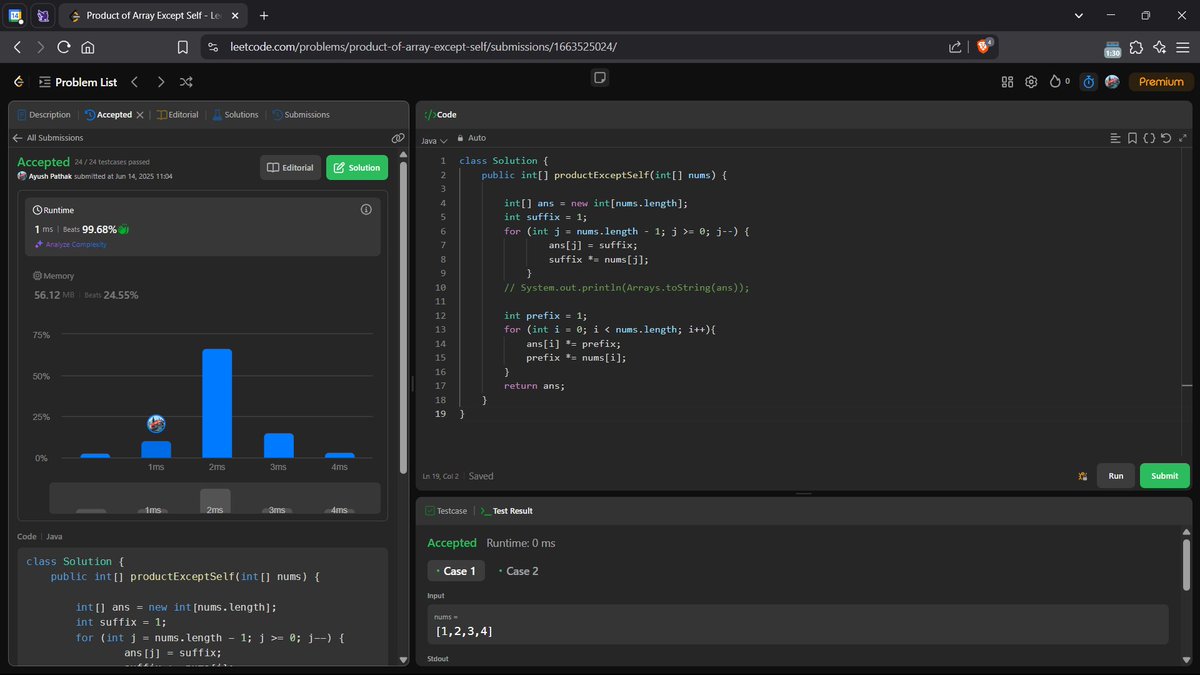
Task: Click the Run button
Action: coord(1115,476)
